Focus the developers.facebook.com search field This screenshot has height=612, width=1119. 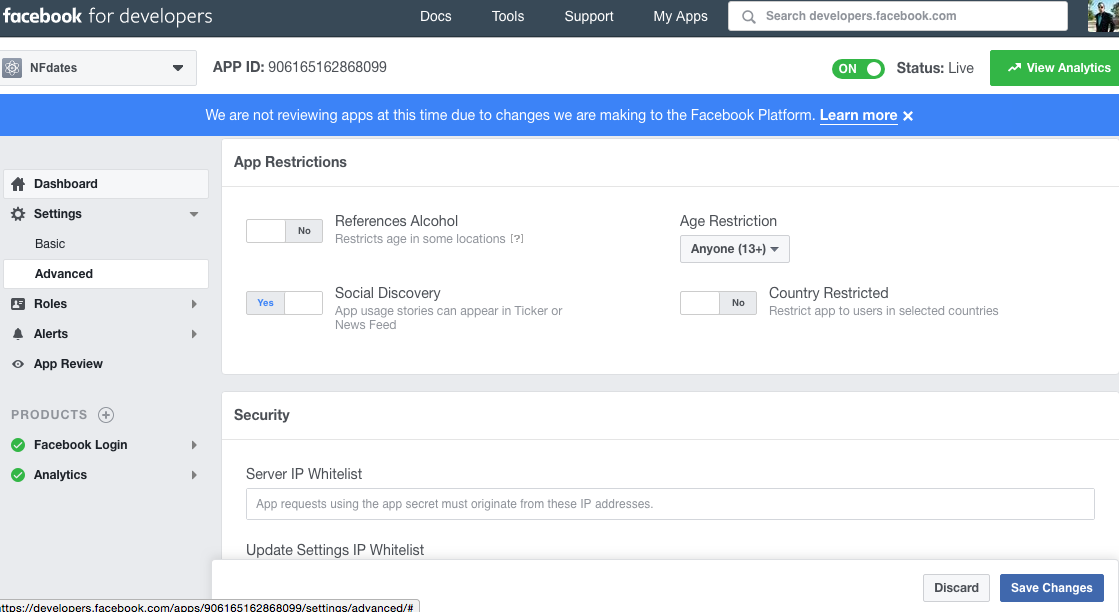click(x=898, y=16)
